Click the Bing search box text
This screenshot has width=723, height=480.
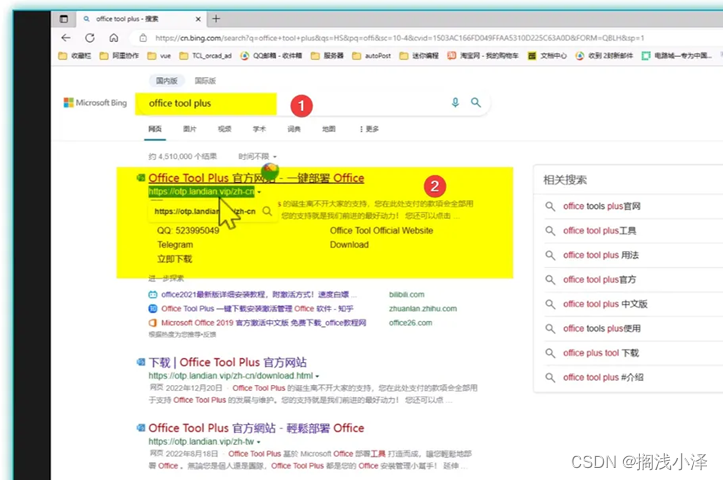180,103
